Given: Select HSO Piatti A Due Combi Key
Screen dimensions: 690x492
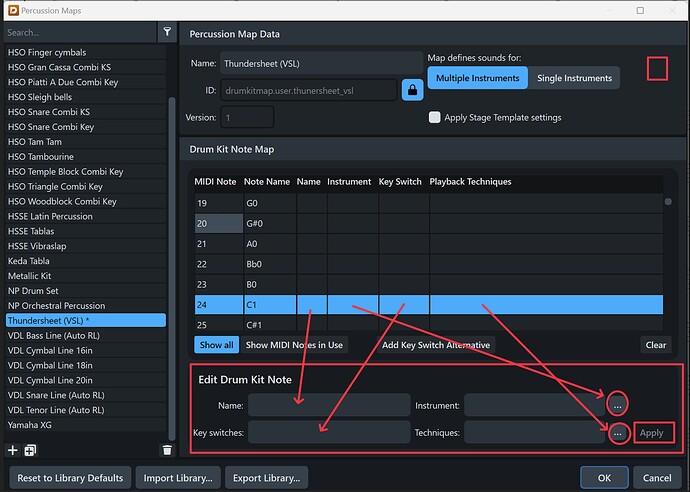Looking at the screenshot, I should pyautogui.click(x=86, y=82).
